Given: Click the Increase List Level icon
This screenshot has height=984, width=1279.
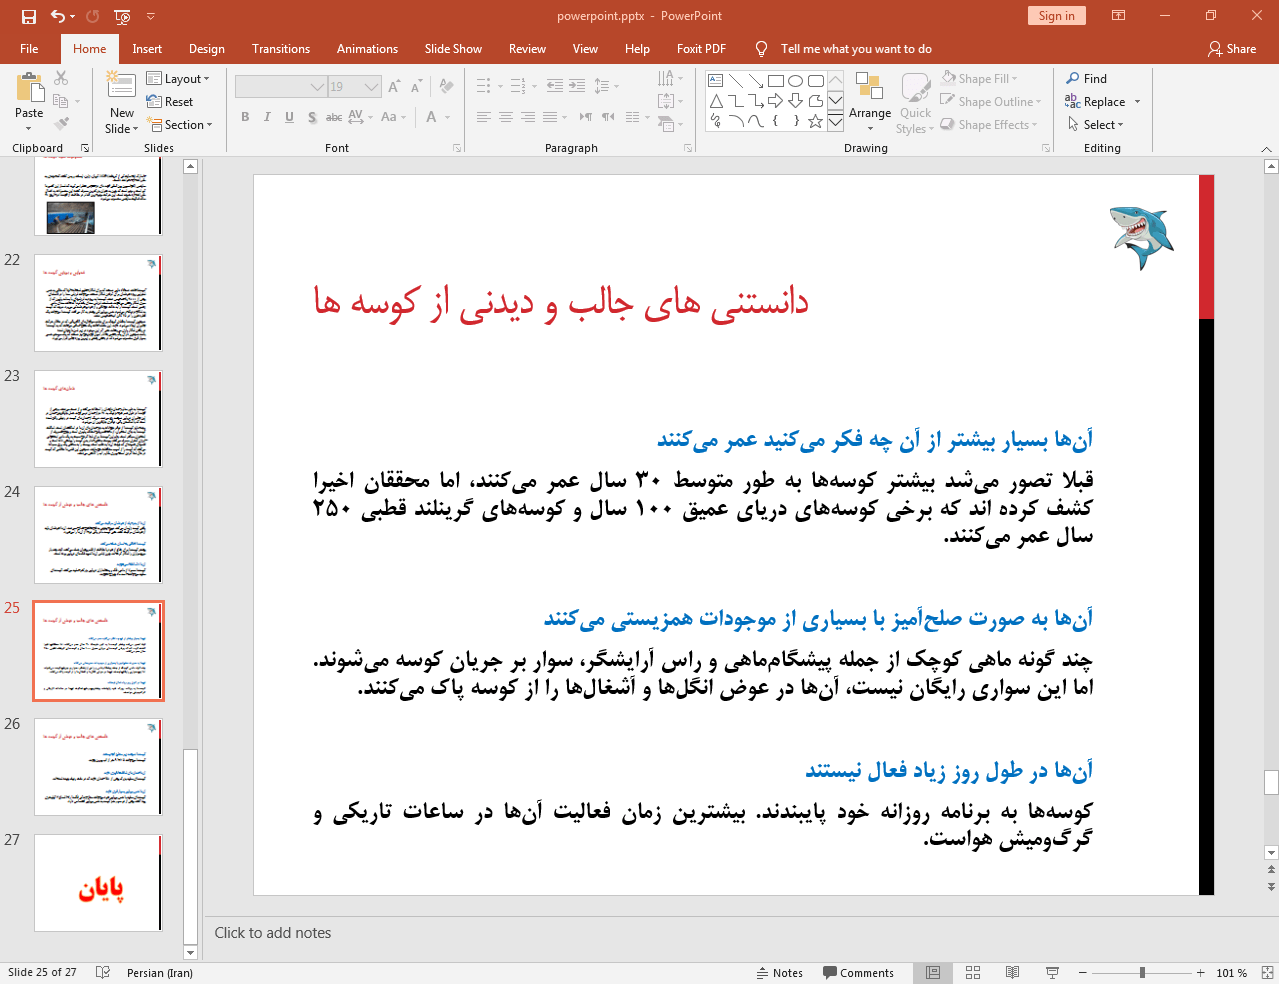Looking at the screenshot, I should (577, 86).
